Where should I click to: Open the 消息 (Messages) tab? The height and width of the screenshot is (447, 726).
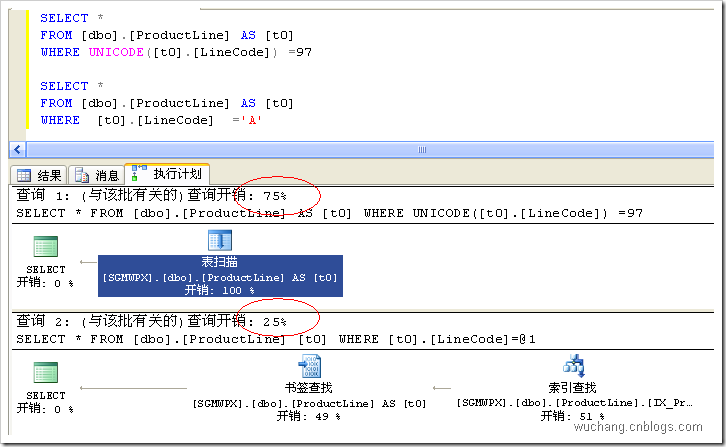96,175
